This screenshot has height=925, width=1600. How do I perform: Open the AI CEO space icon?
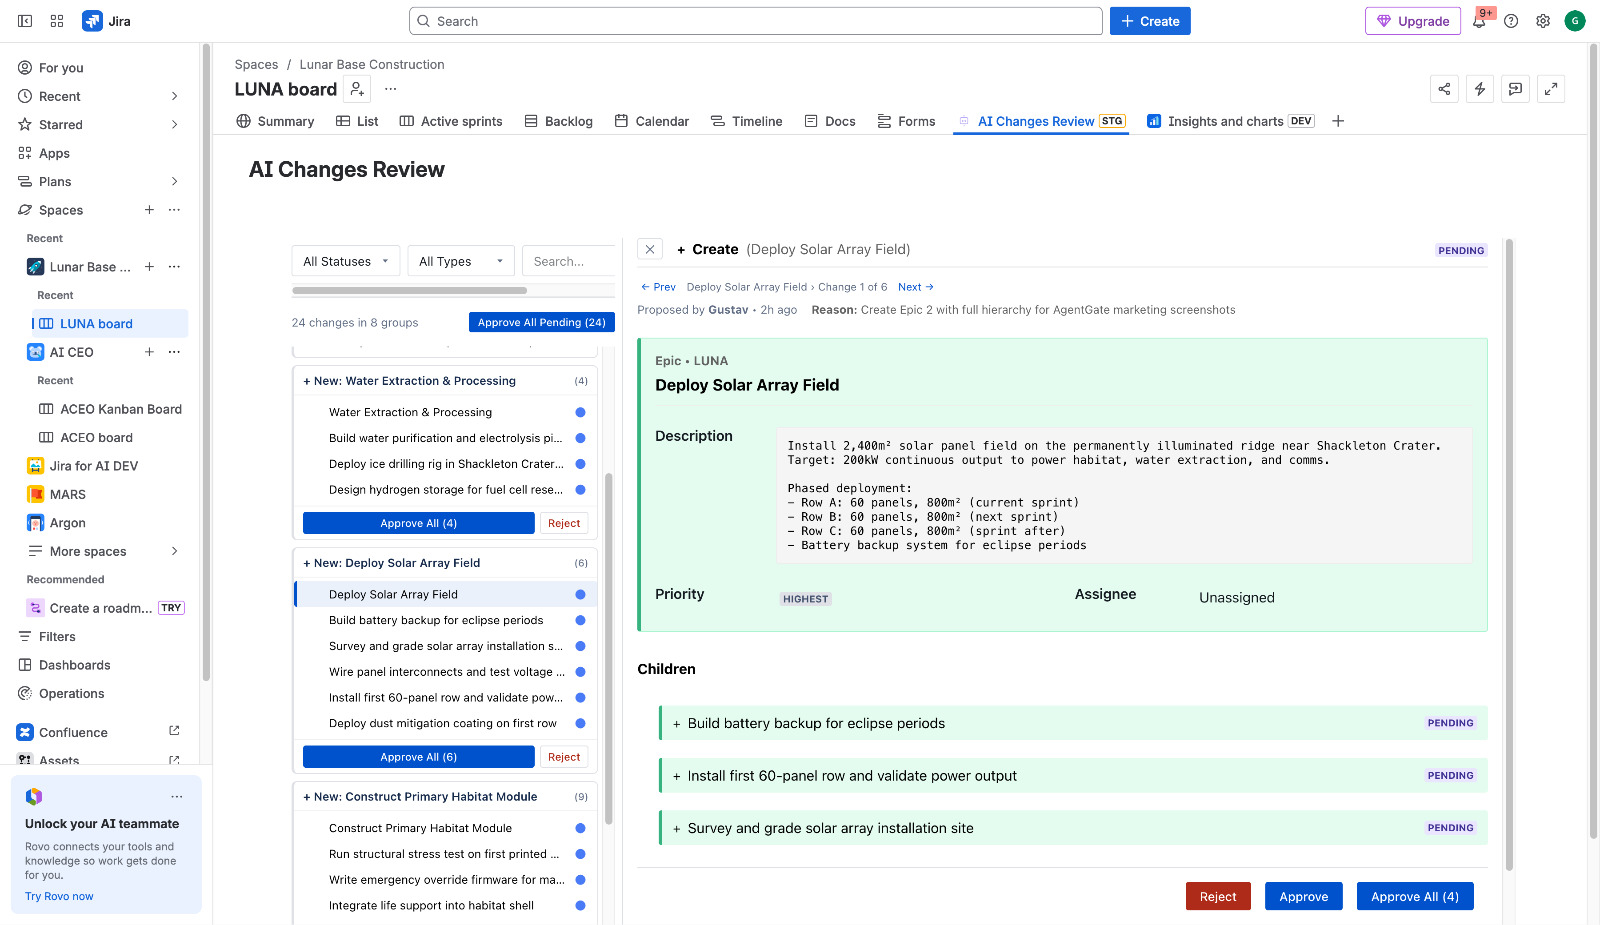35,352
